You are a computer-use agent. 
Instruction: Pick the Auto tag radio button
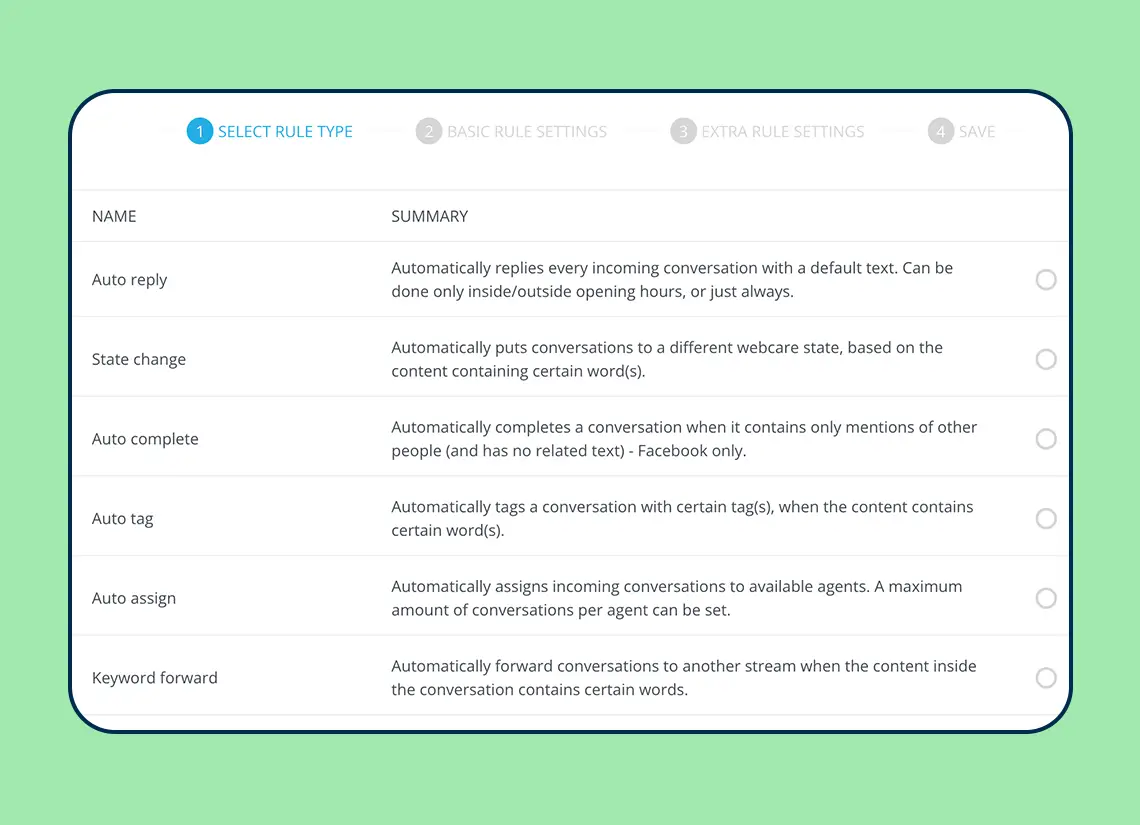[x=1046, y=518]
